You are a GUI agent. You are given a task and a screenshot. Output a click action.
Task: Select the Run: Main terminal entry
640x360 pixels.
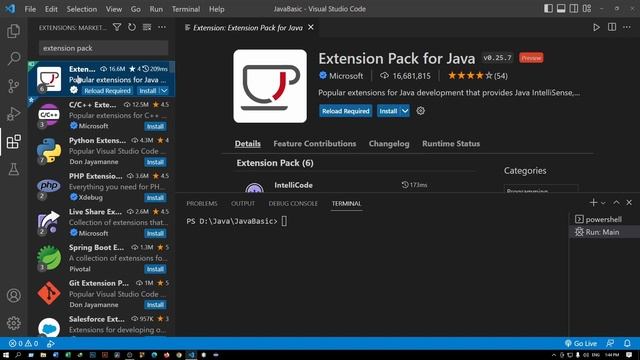click(x=604, y=232)
